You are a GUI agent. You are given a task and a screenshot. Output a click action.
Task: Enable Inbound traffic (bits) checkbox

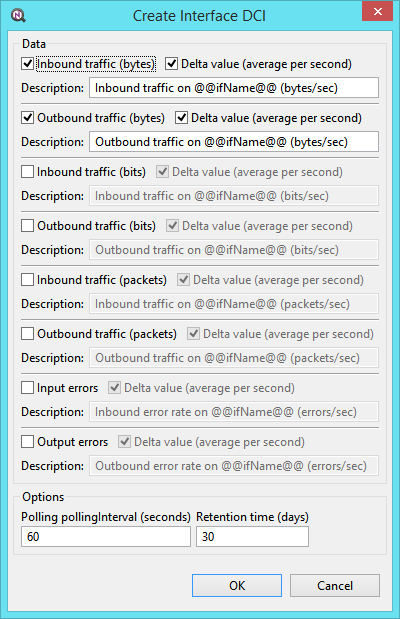click(27, 172)
